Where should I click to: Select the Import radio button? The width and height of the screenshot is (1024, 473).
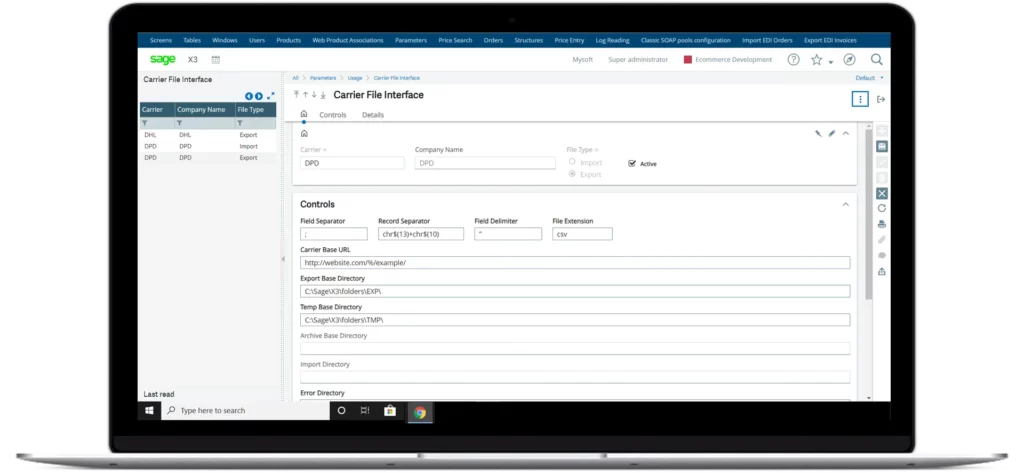pyautogui.click(x=572, y=161)
